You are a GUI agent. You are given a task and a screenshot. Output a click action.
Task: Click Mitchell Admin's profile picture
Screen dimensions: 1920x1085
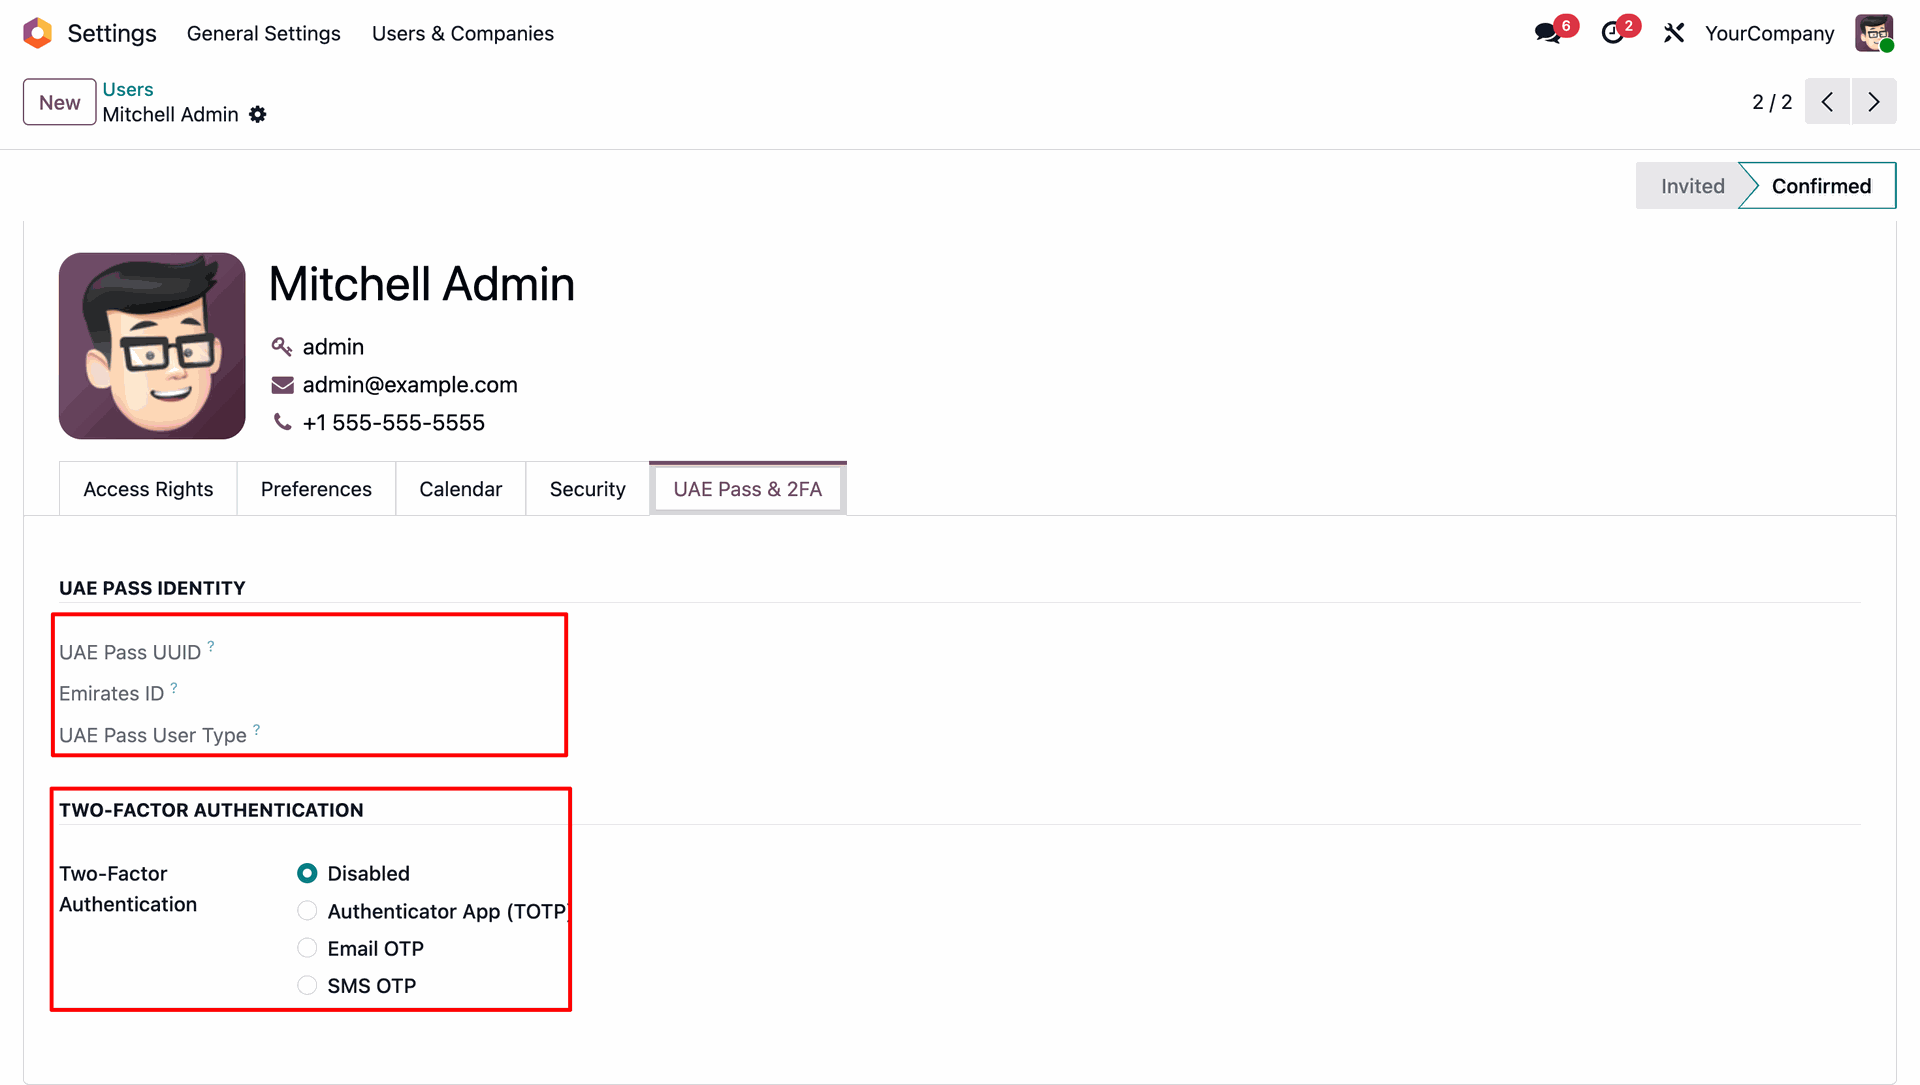[152, 346]
